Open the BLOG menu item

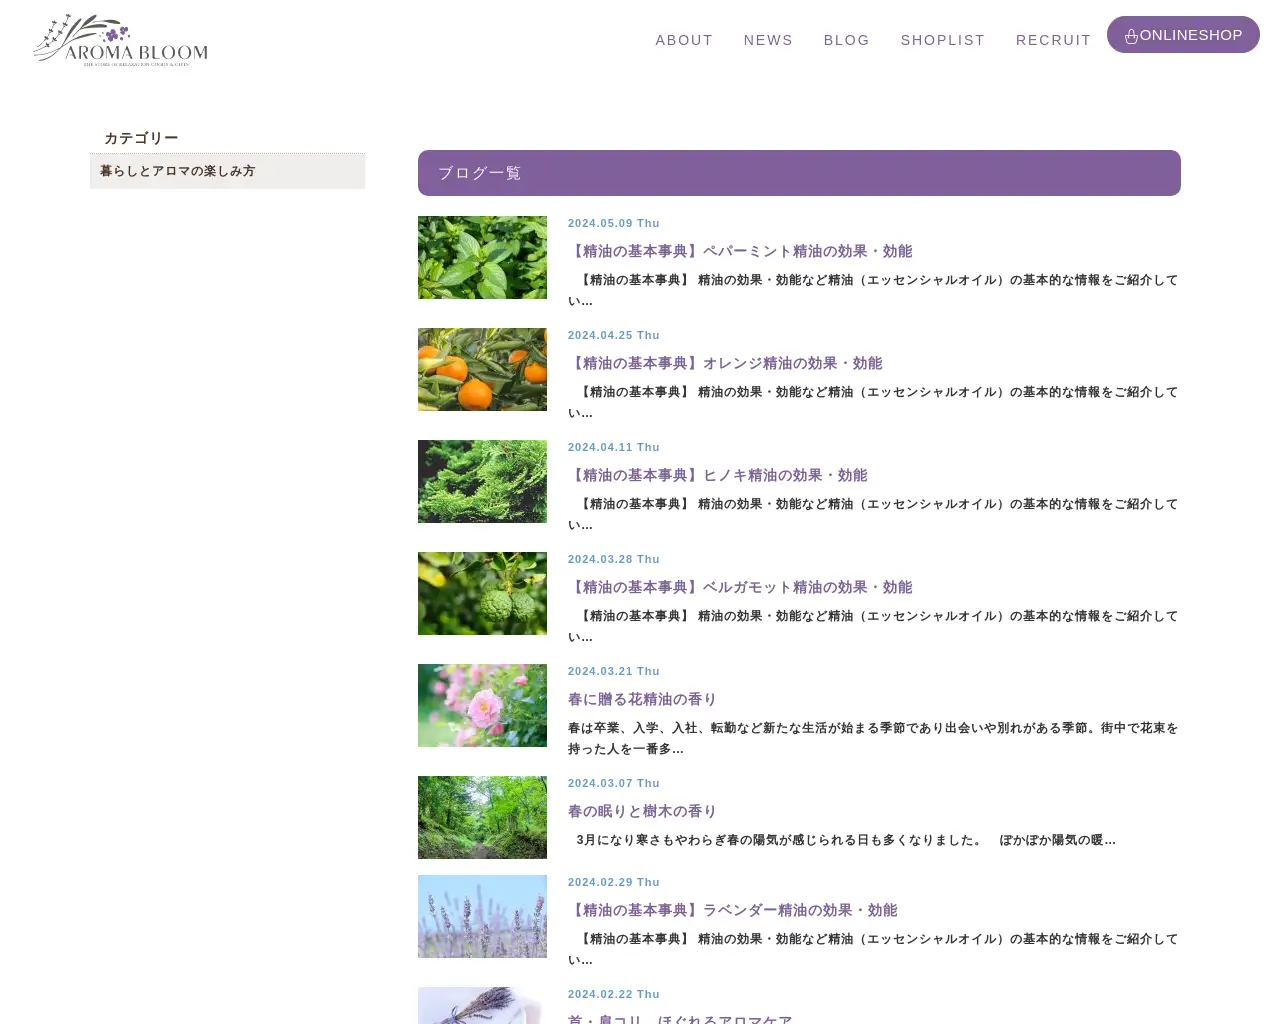point(846,40)
